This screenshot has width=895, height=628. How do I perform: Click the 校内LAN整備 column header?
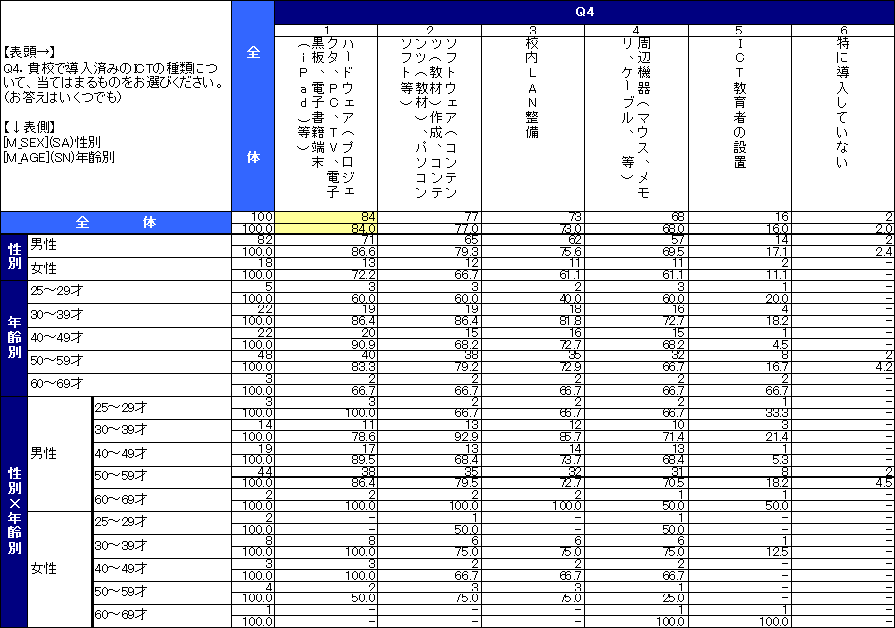tap(533, 115)
